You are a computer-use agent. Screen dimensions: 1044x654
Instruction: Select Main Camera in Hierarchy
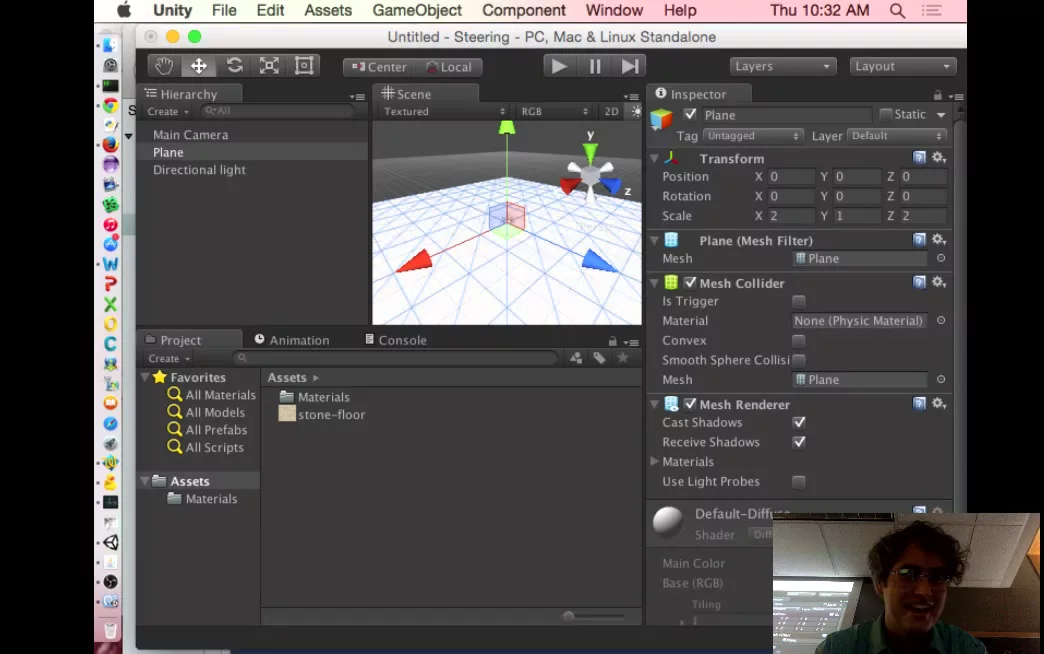pos(190,135)
